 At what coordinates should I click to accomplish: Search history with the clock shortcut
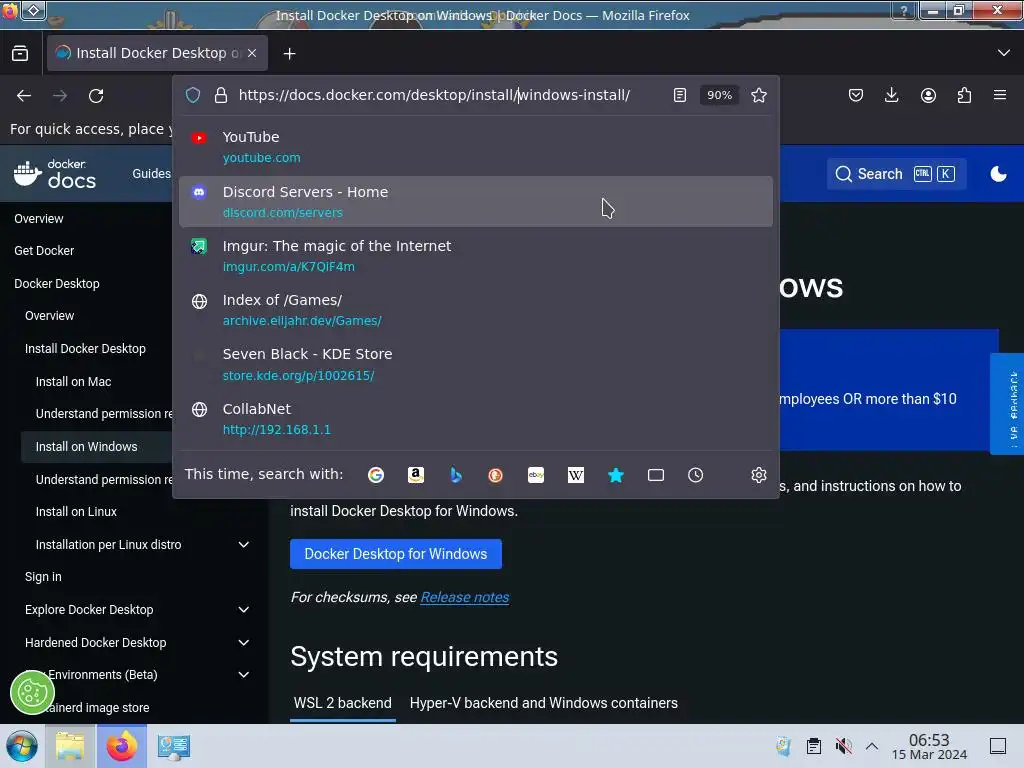[x=696, y=475]
